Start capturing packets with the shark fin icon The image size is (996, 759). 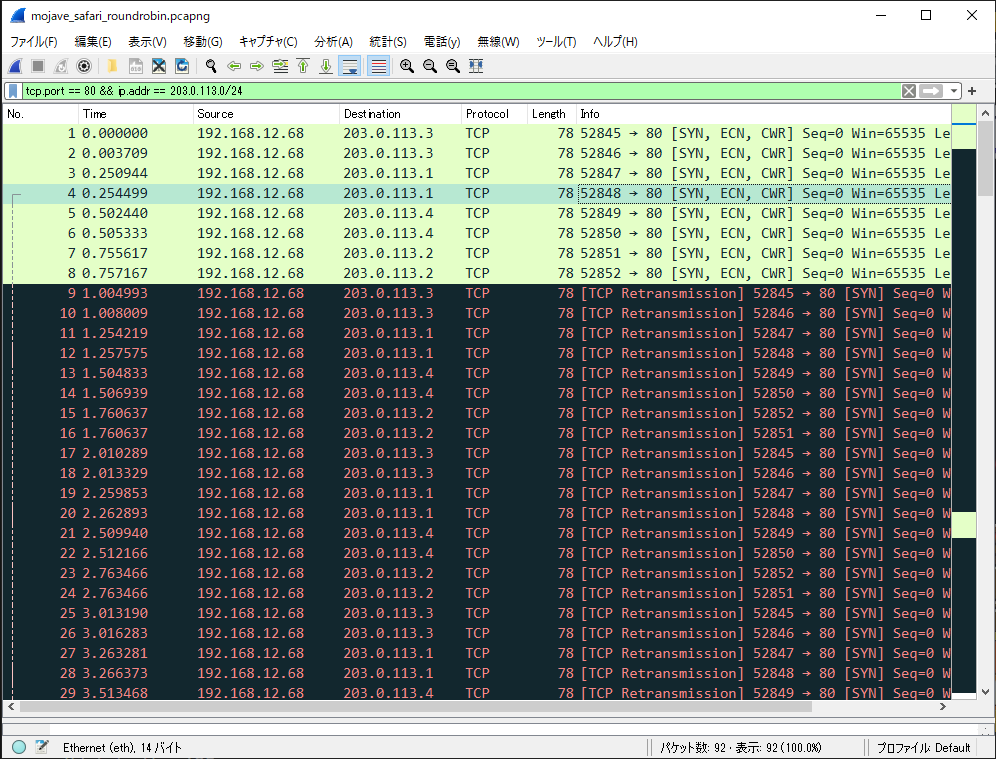(15, 66)
